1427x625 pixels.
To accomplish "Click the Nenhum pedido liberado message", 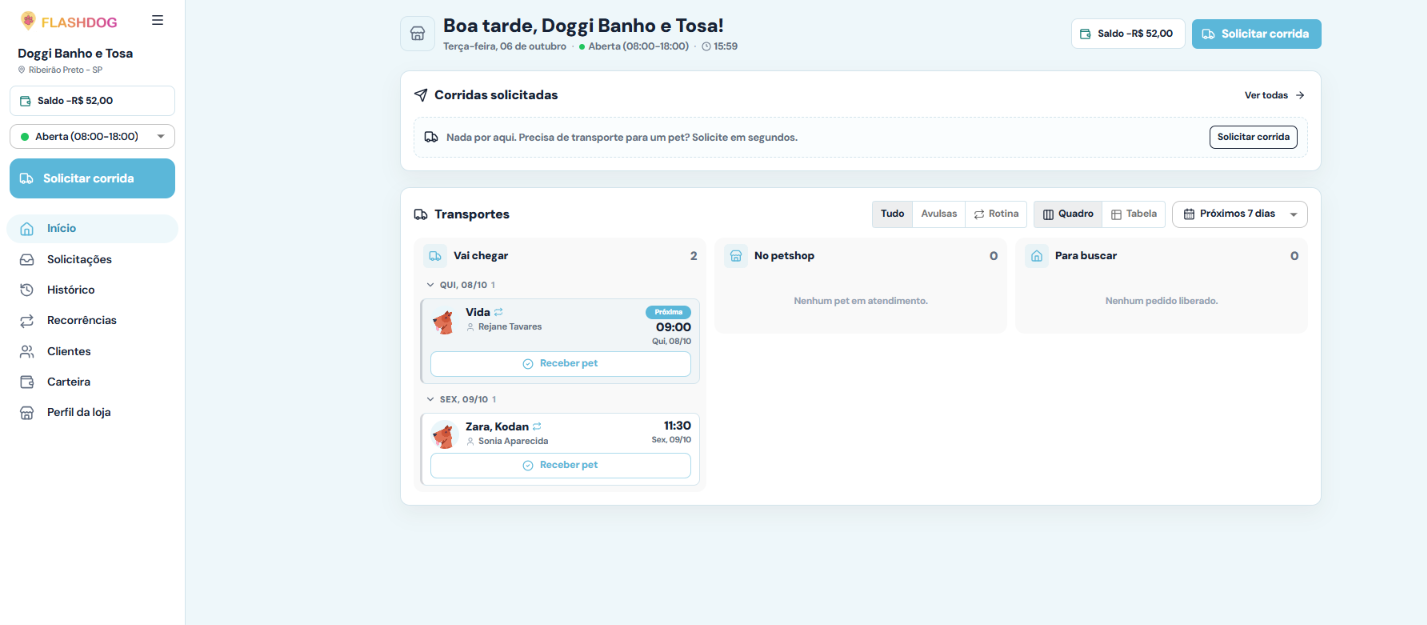I will [x=1161, y=301].
